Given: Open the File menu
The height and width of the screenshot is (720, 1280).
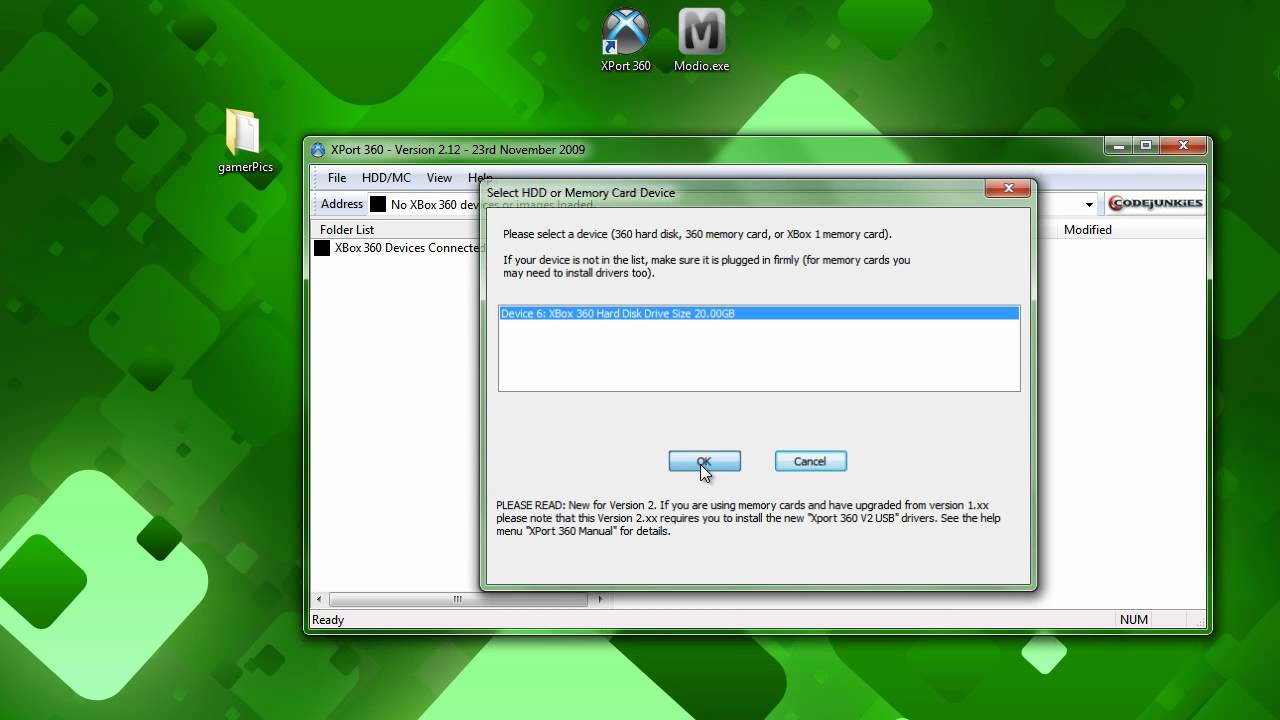Looking at the screenshot, I should pos(337,178).
